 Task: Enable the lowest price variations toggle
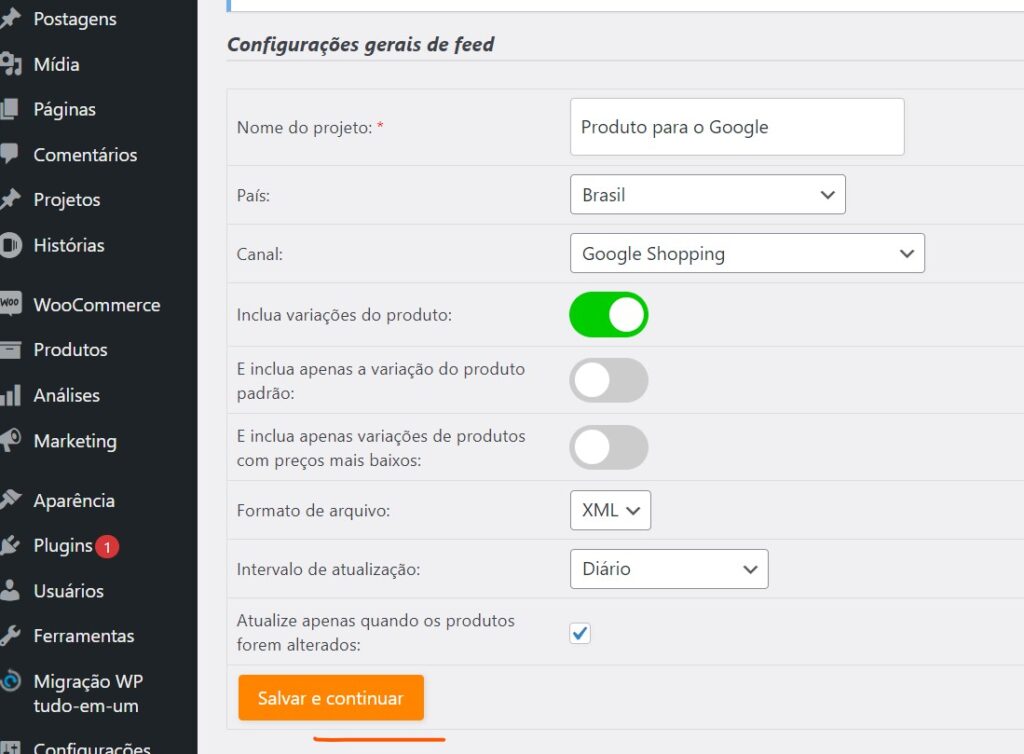(x=609, y=448)
